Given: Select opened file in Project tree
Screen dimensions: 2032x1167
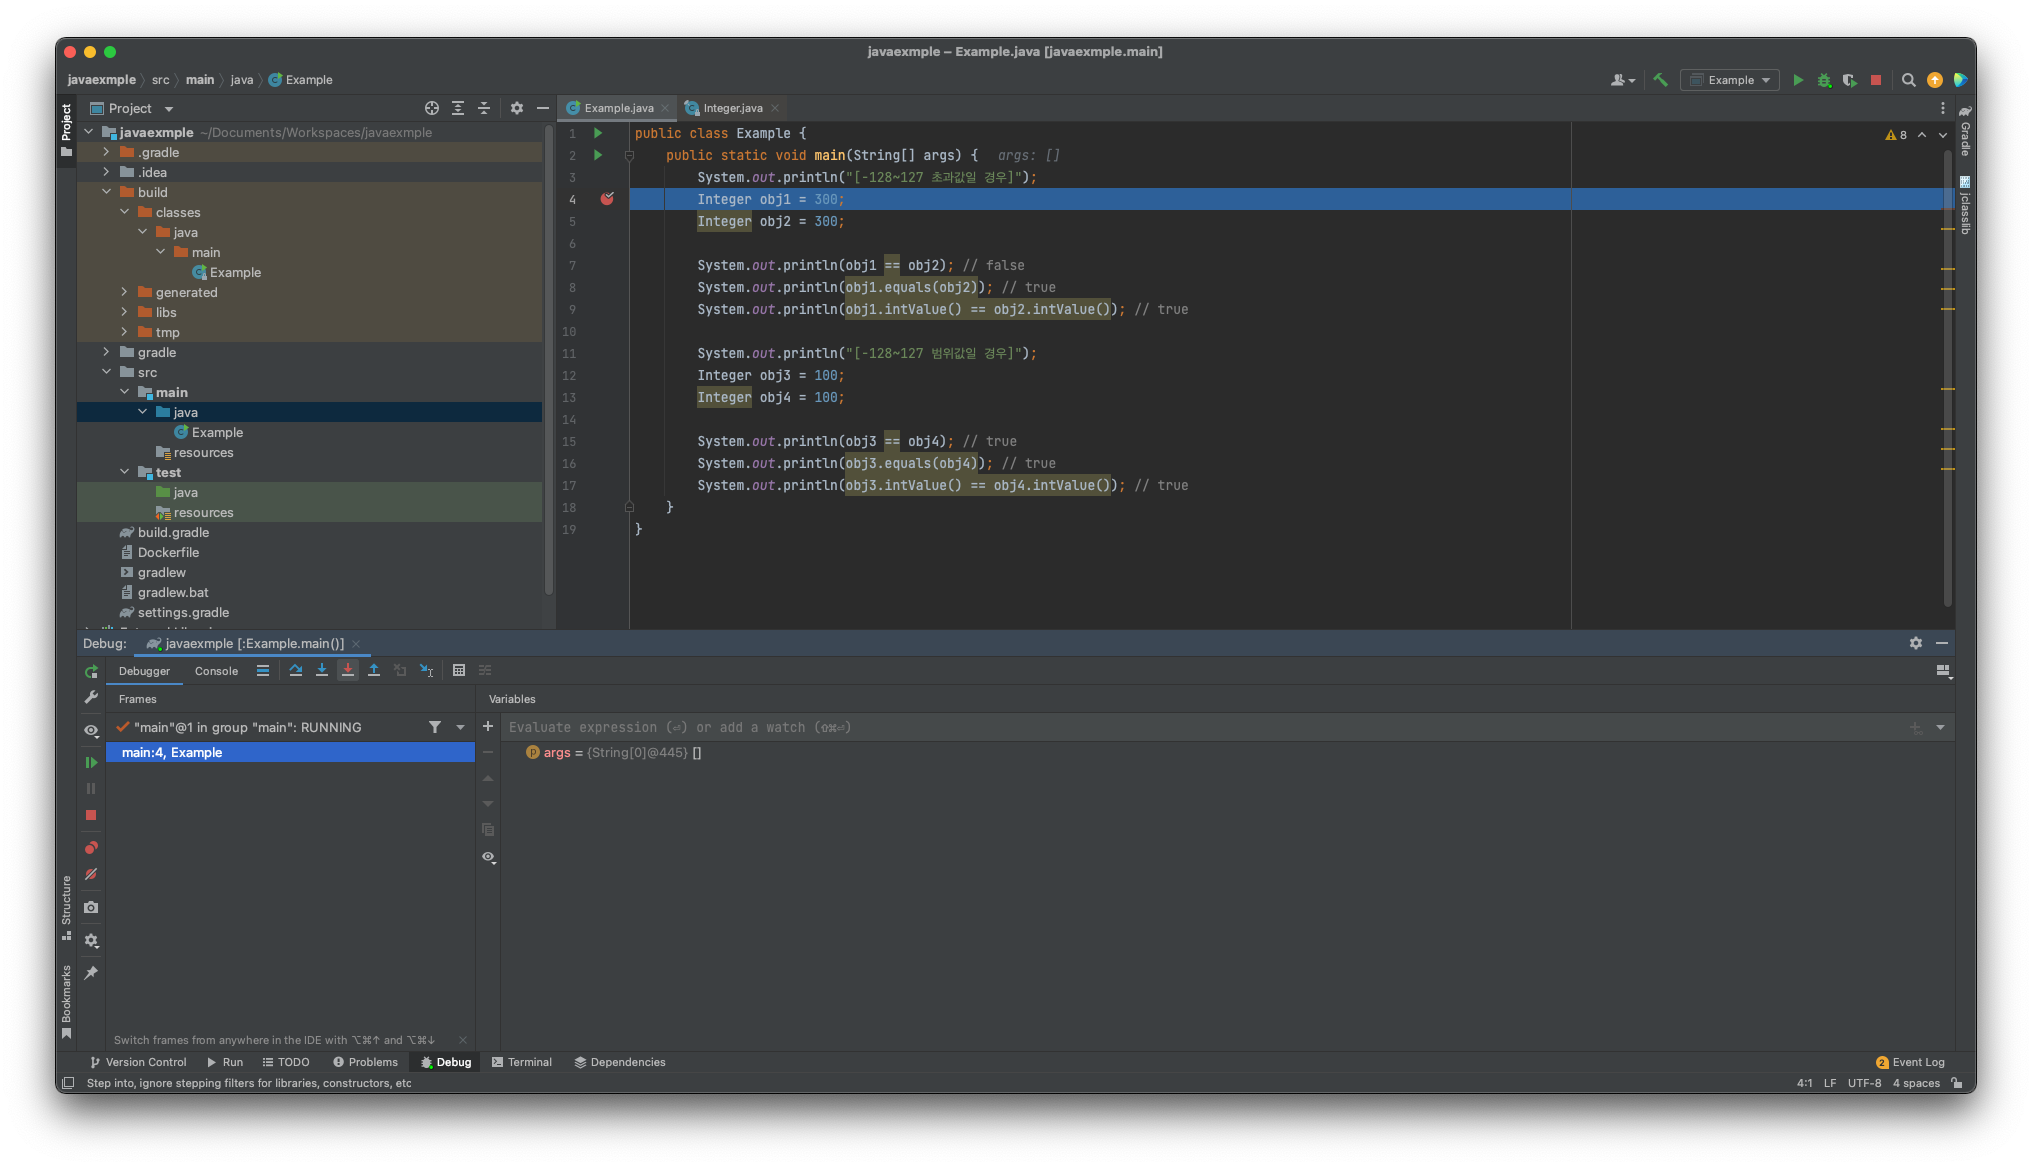Looking at the screenshot, I should point(432,108).
